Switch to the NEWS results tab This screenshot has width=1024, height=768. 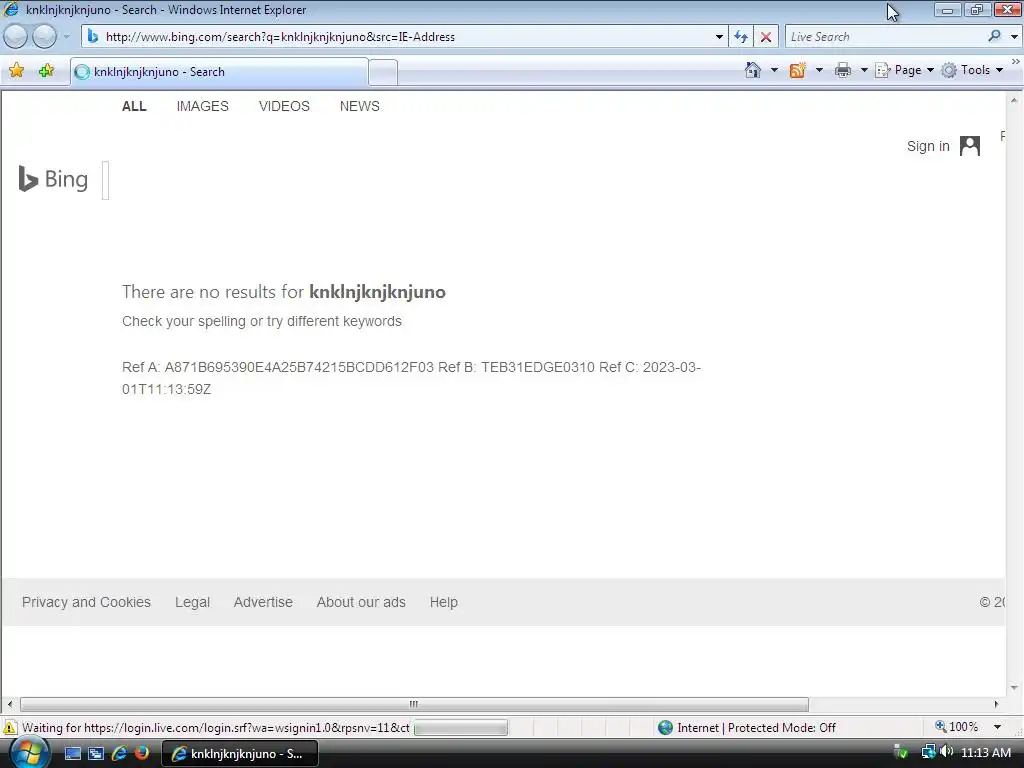pos(359,106)
